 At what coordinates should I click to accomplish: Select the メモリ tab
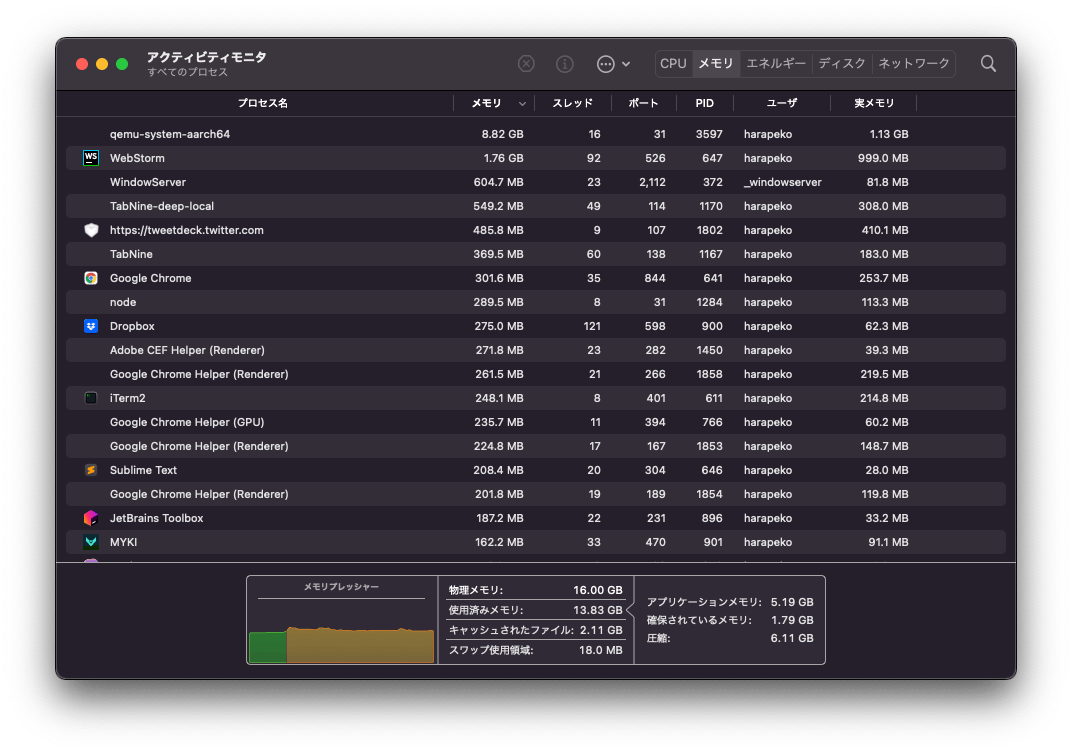pos(716,64)
